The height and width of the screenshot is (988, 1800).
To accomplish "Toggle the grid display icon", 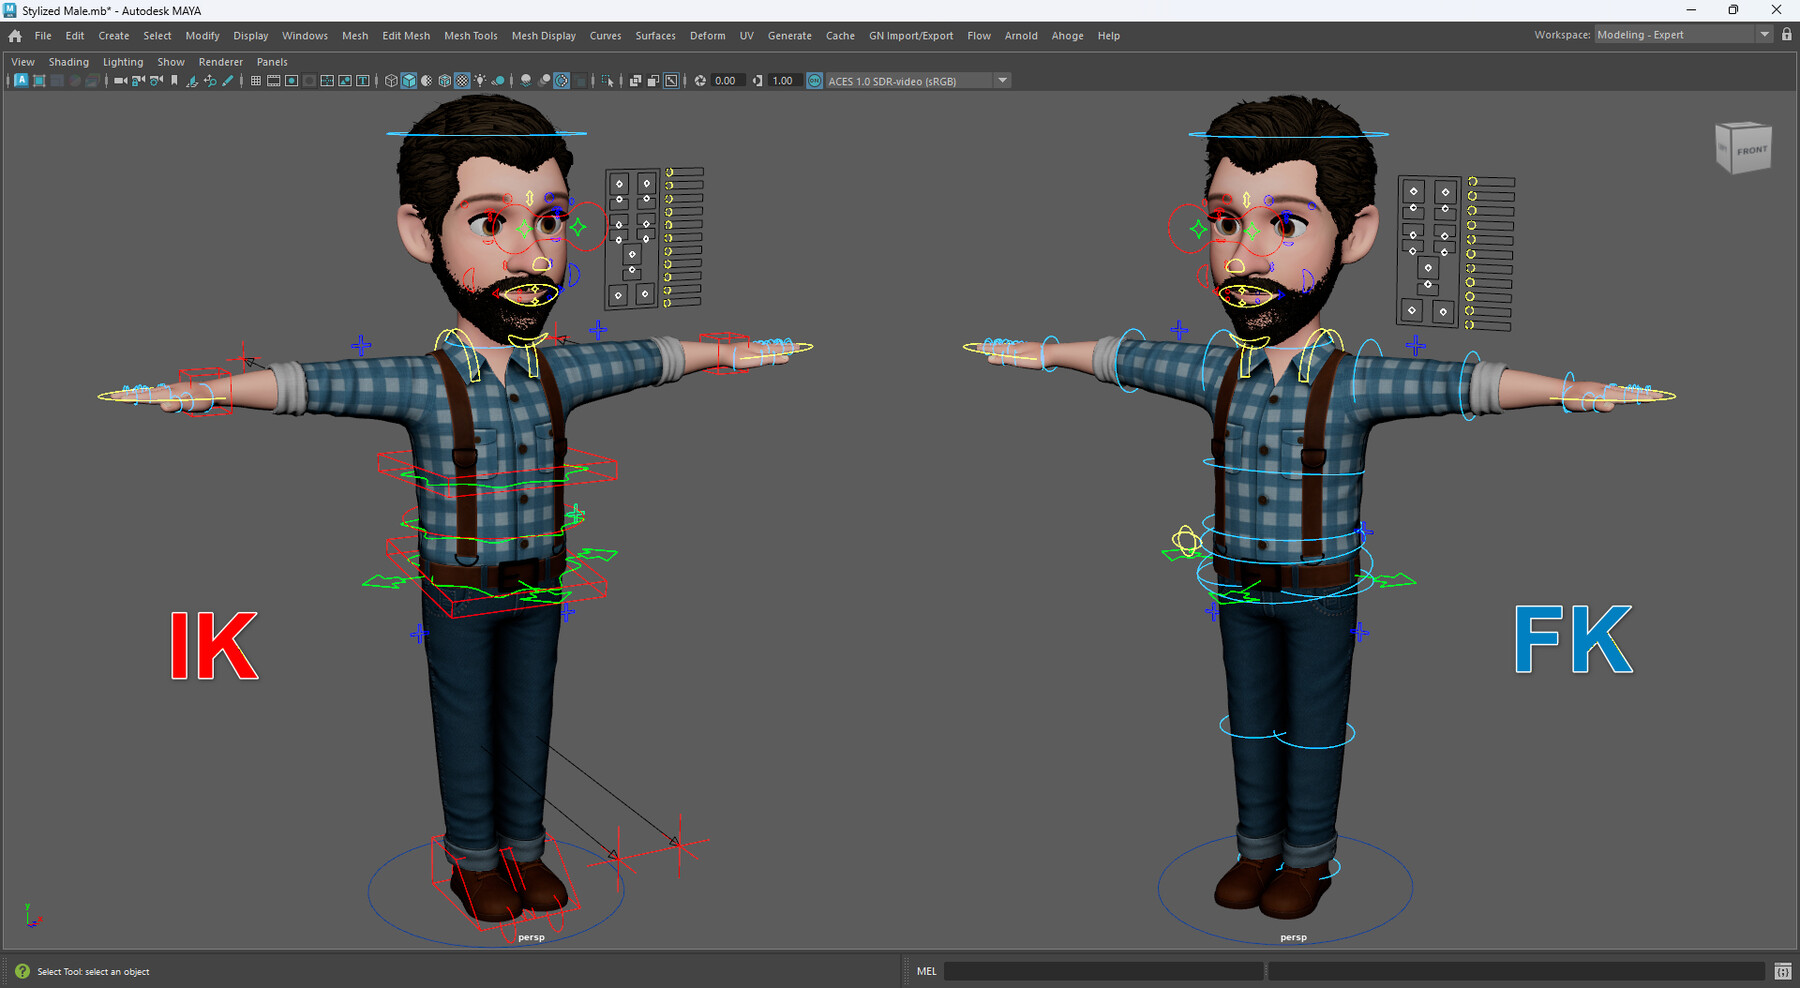I will click(x=255, y=81).
